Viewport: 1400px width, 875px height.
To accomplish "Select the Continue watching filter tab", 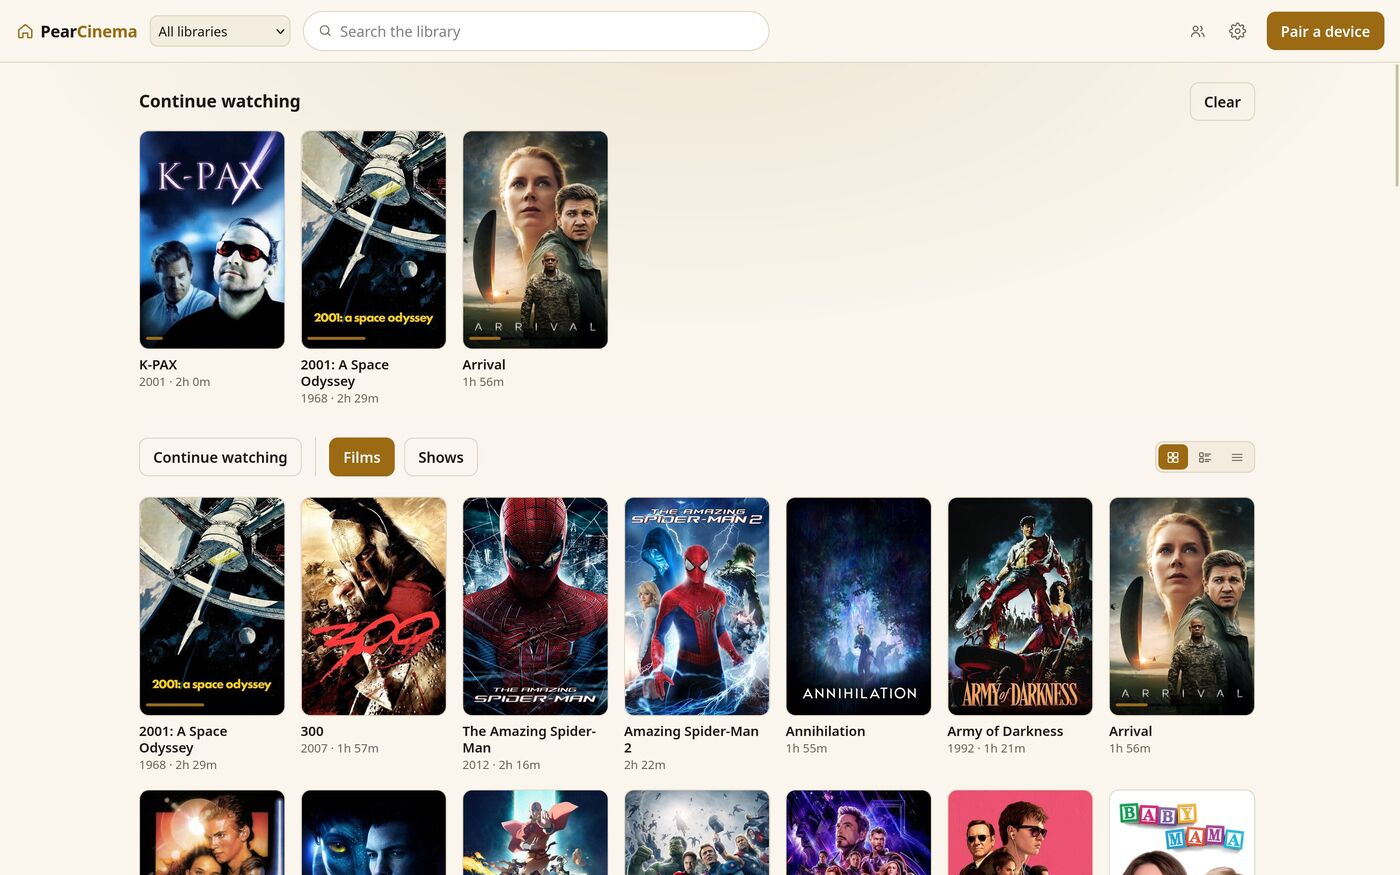I will [x=220, y=457].
